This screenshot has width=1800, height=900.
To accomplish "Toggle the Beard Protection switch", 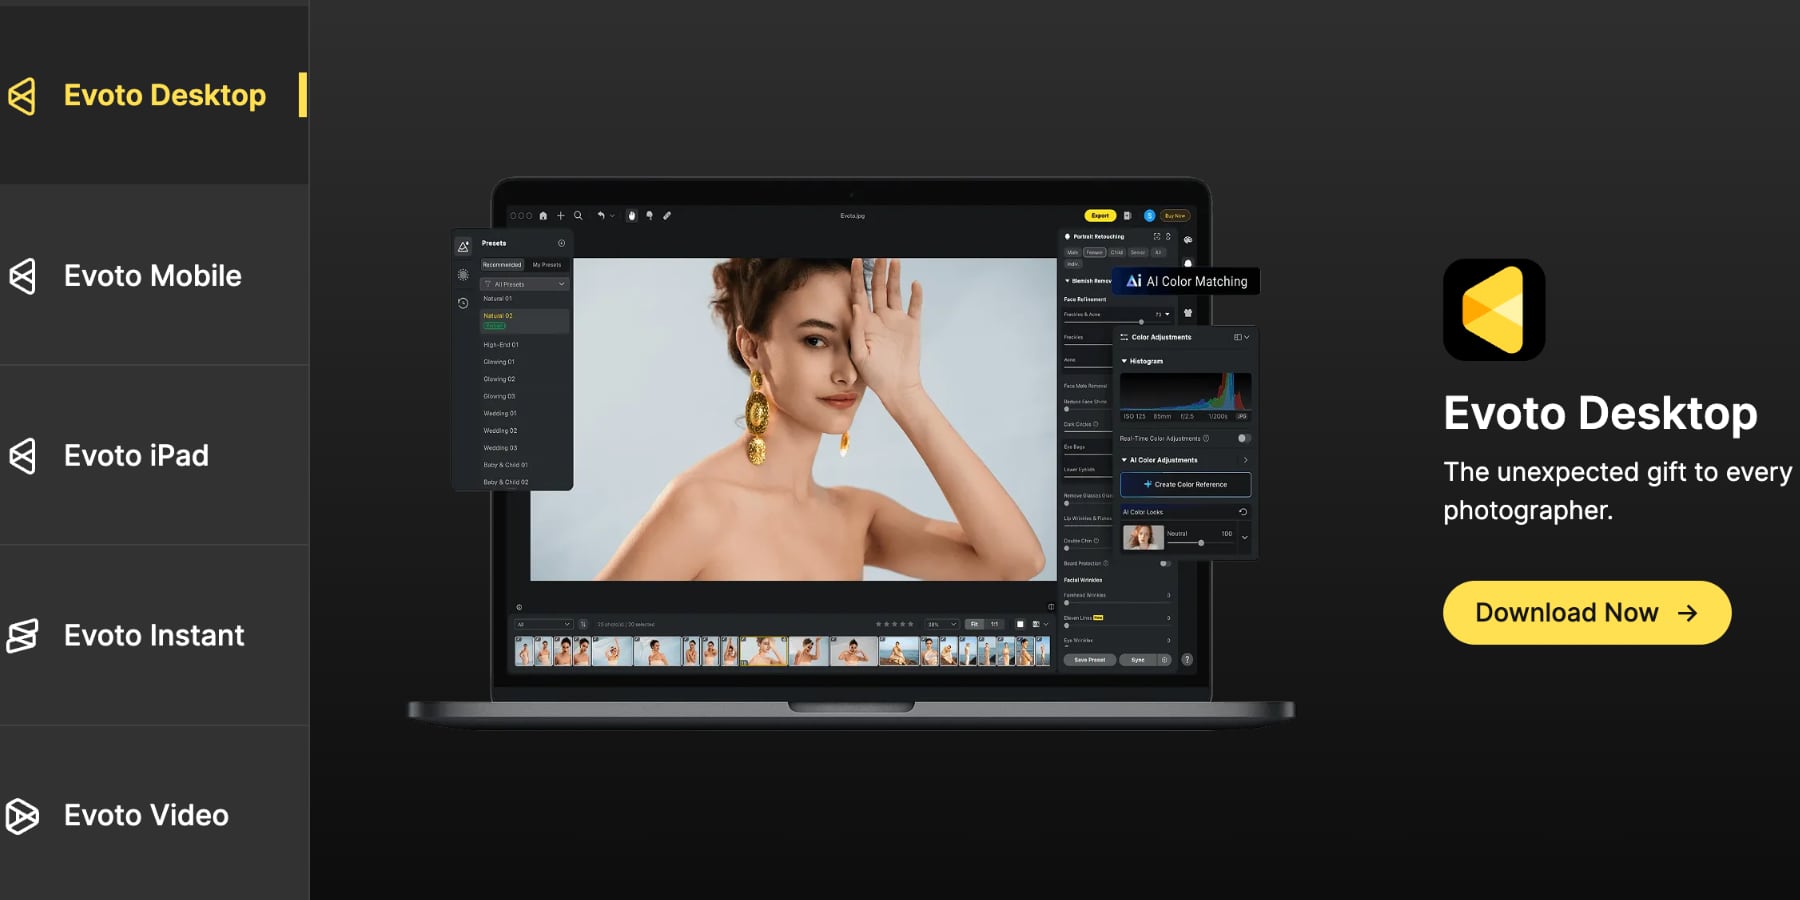I will (1165, 564).
